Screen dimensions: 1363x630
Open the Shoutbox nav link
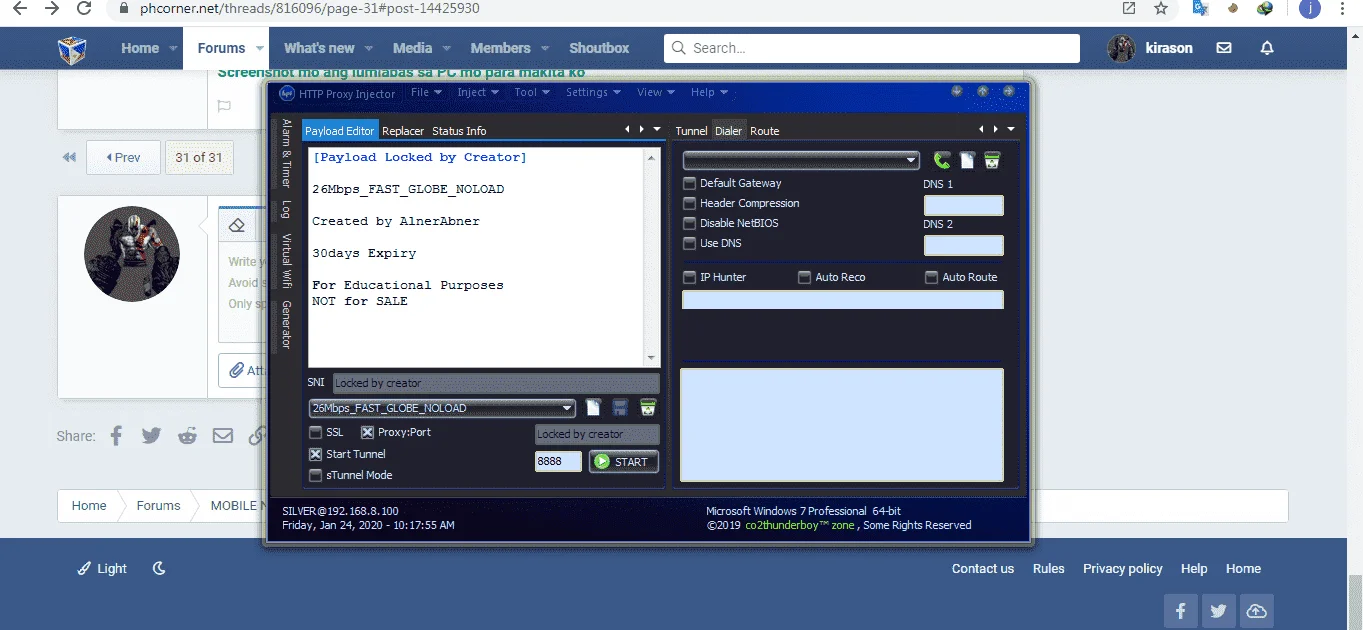(x=599, y=48)
